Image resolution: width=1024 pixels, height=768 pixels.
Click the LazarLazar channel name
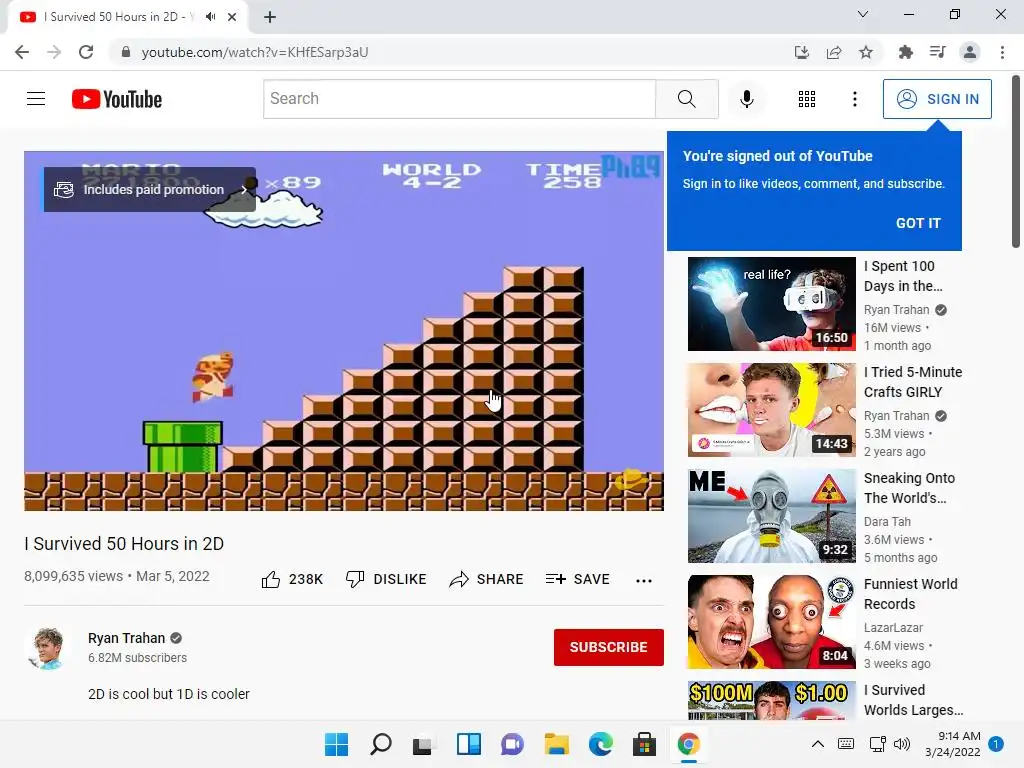(893, 628)
